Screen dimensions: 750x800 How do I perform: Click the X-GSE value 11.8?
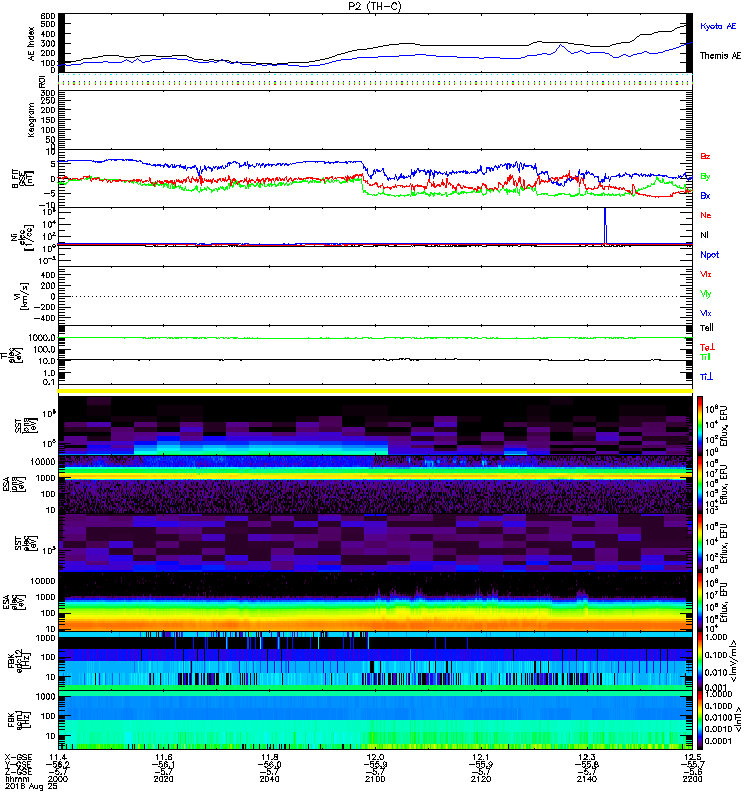coord(269,757)
